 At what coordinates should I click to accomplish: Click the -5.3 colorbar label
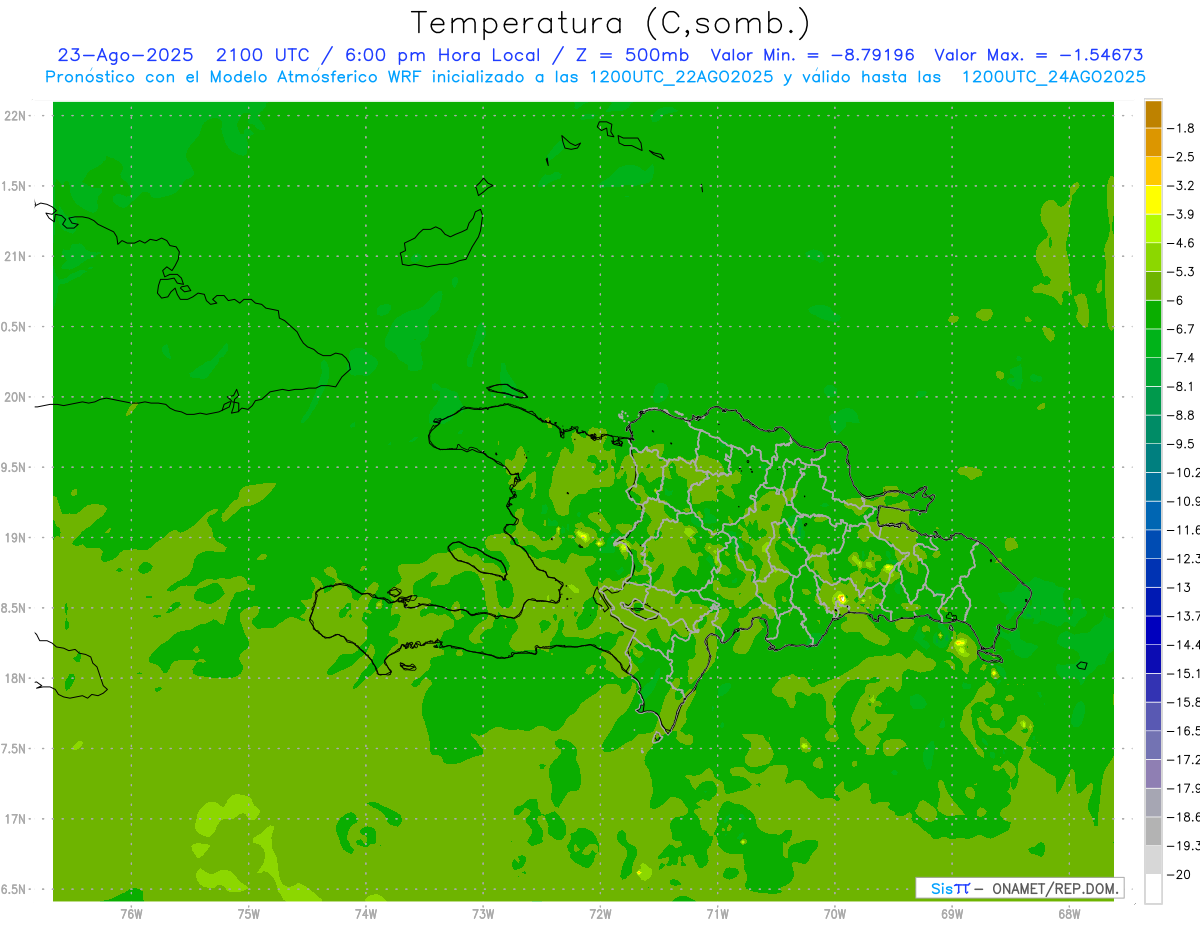[1181, 271]
